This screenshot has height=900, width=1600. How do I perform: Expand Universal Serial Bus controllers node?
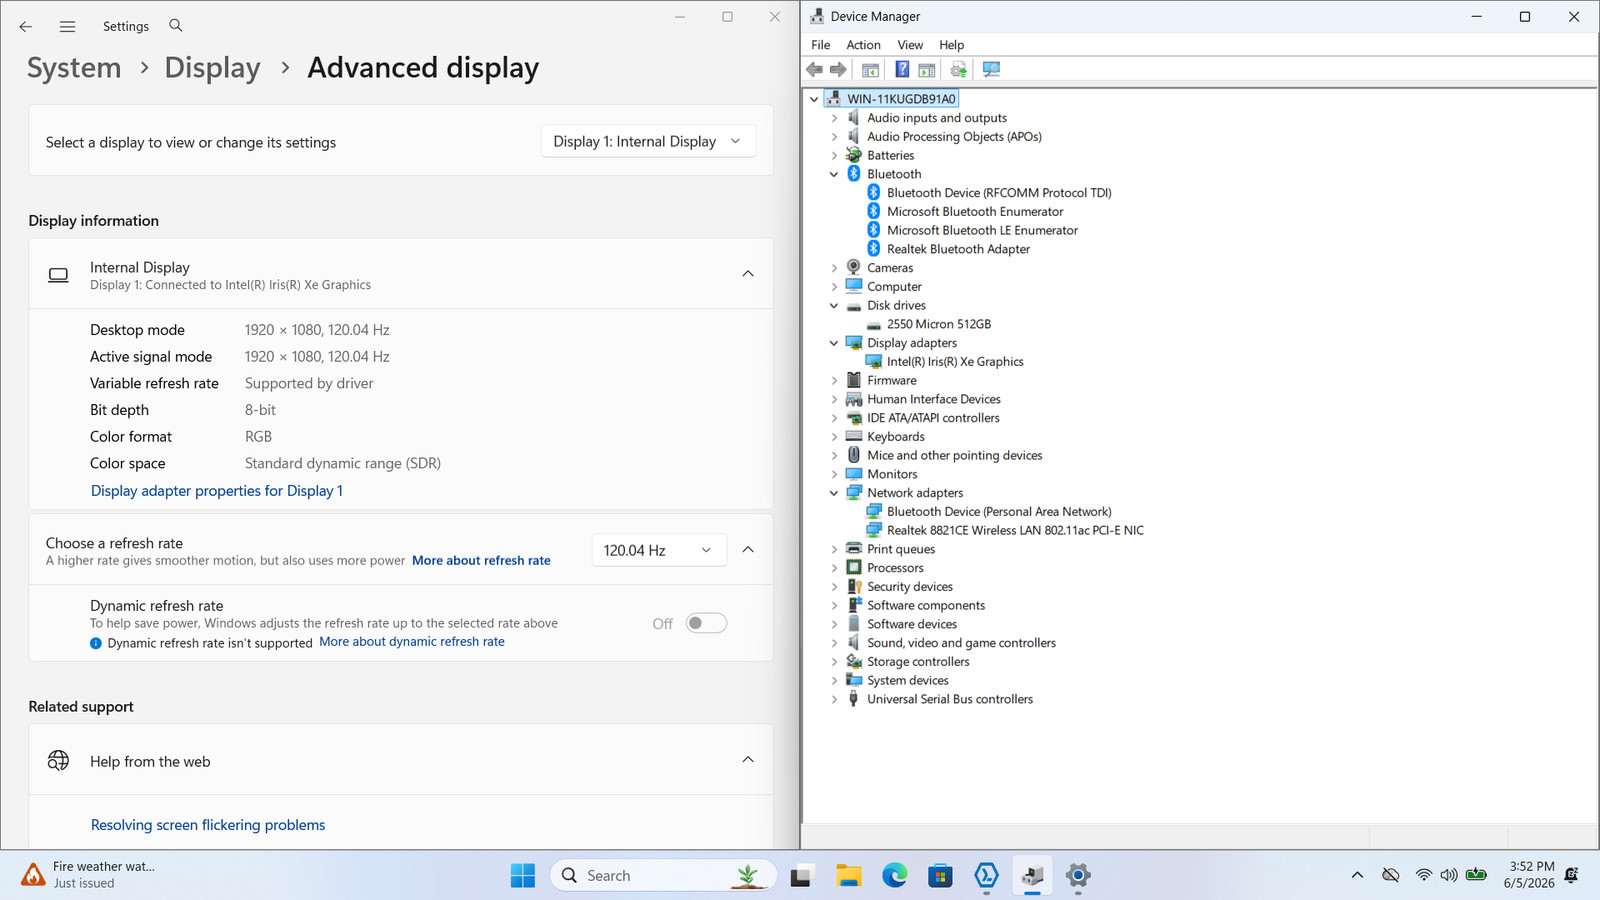point(834,700)
